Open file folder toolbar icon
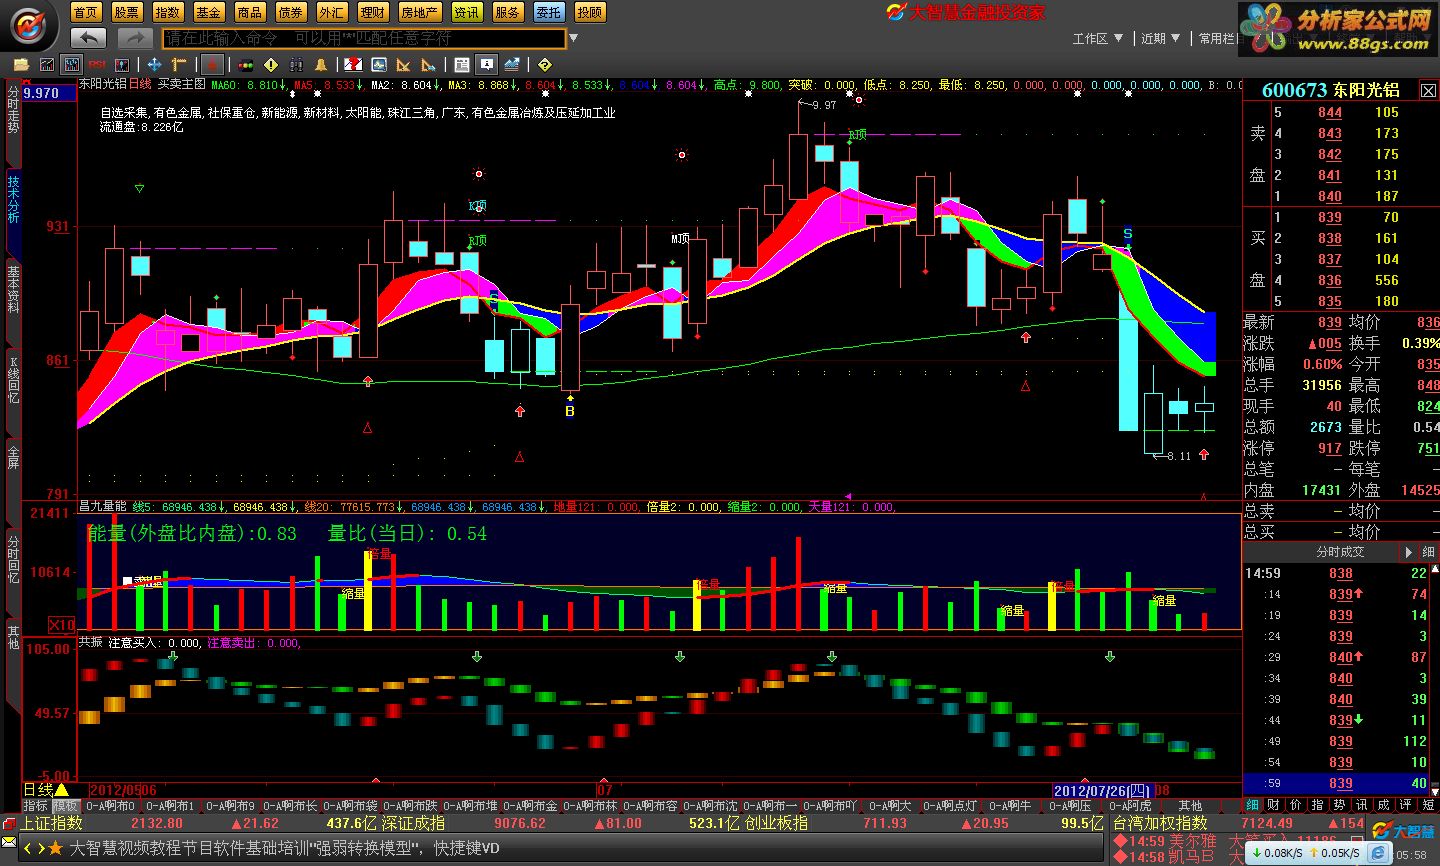1440x866 pixels. [21, 65]
